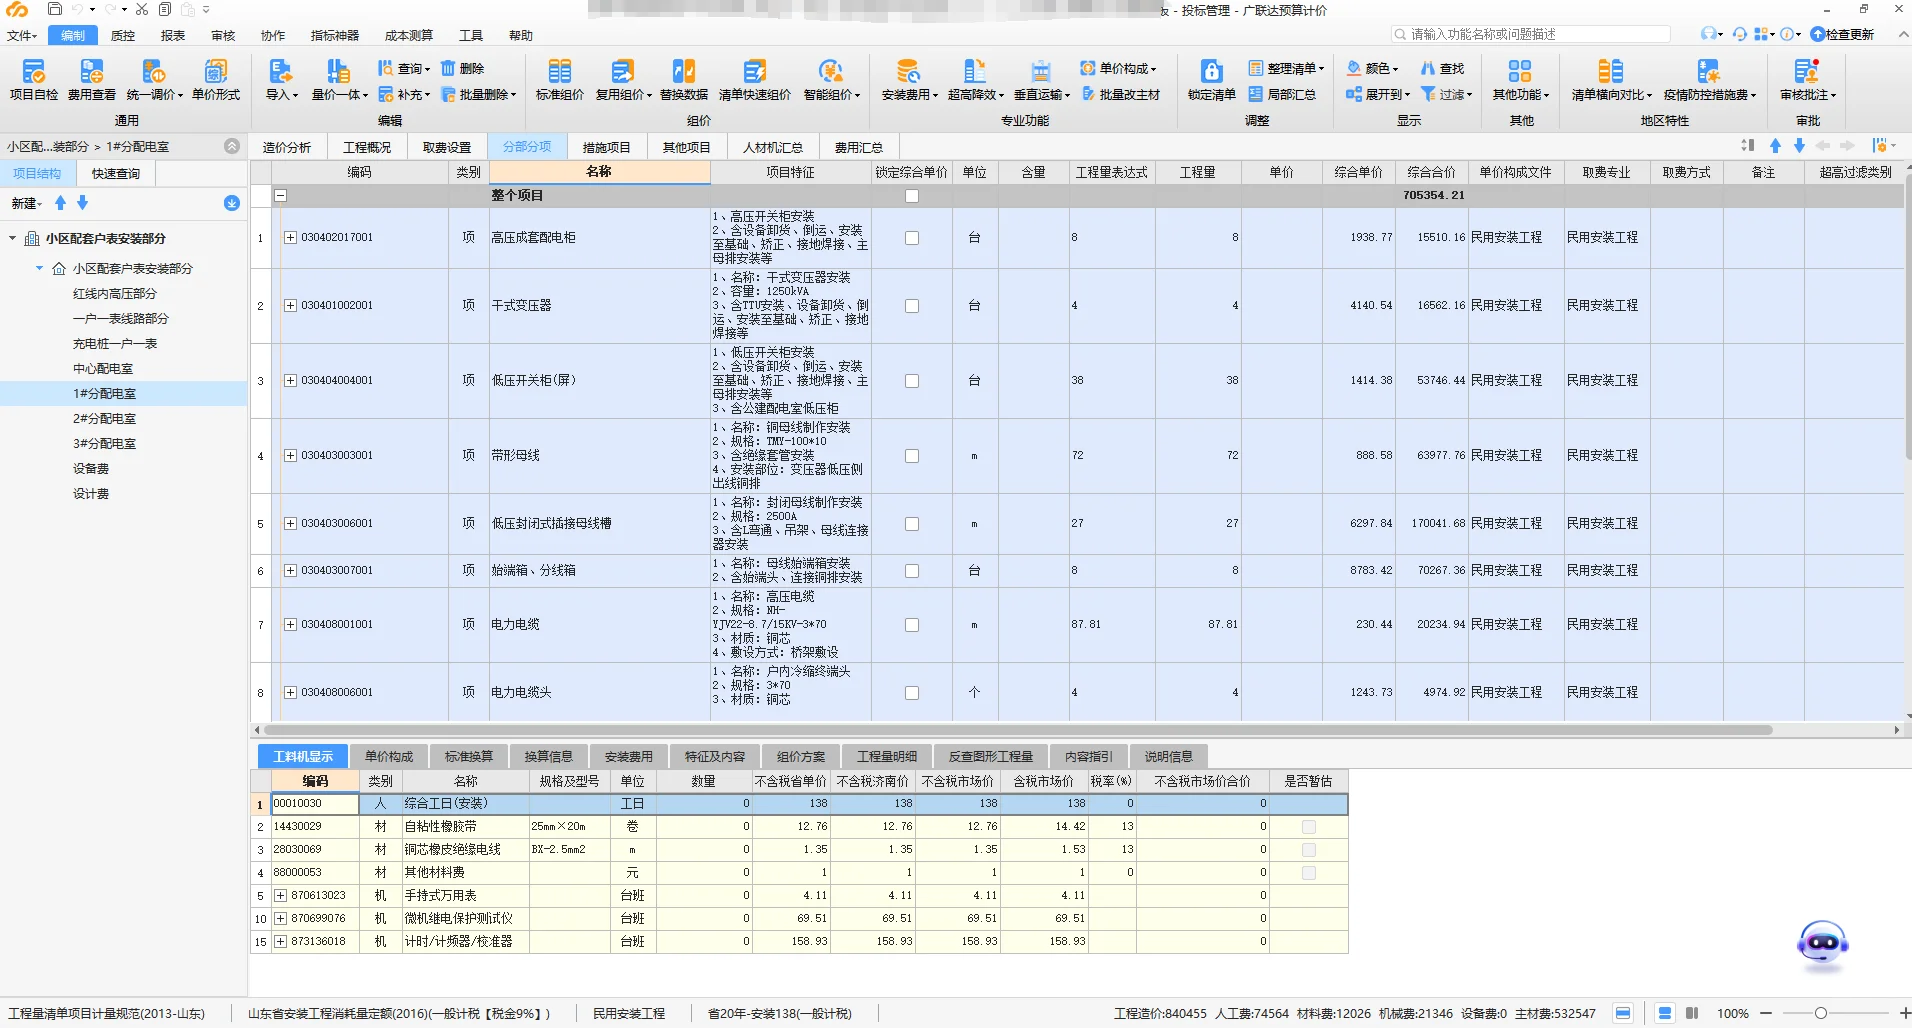Open the AI assistant robot icon
This screenshot has height=1028, width=1912.
1822,944
